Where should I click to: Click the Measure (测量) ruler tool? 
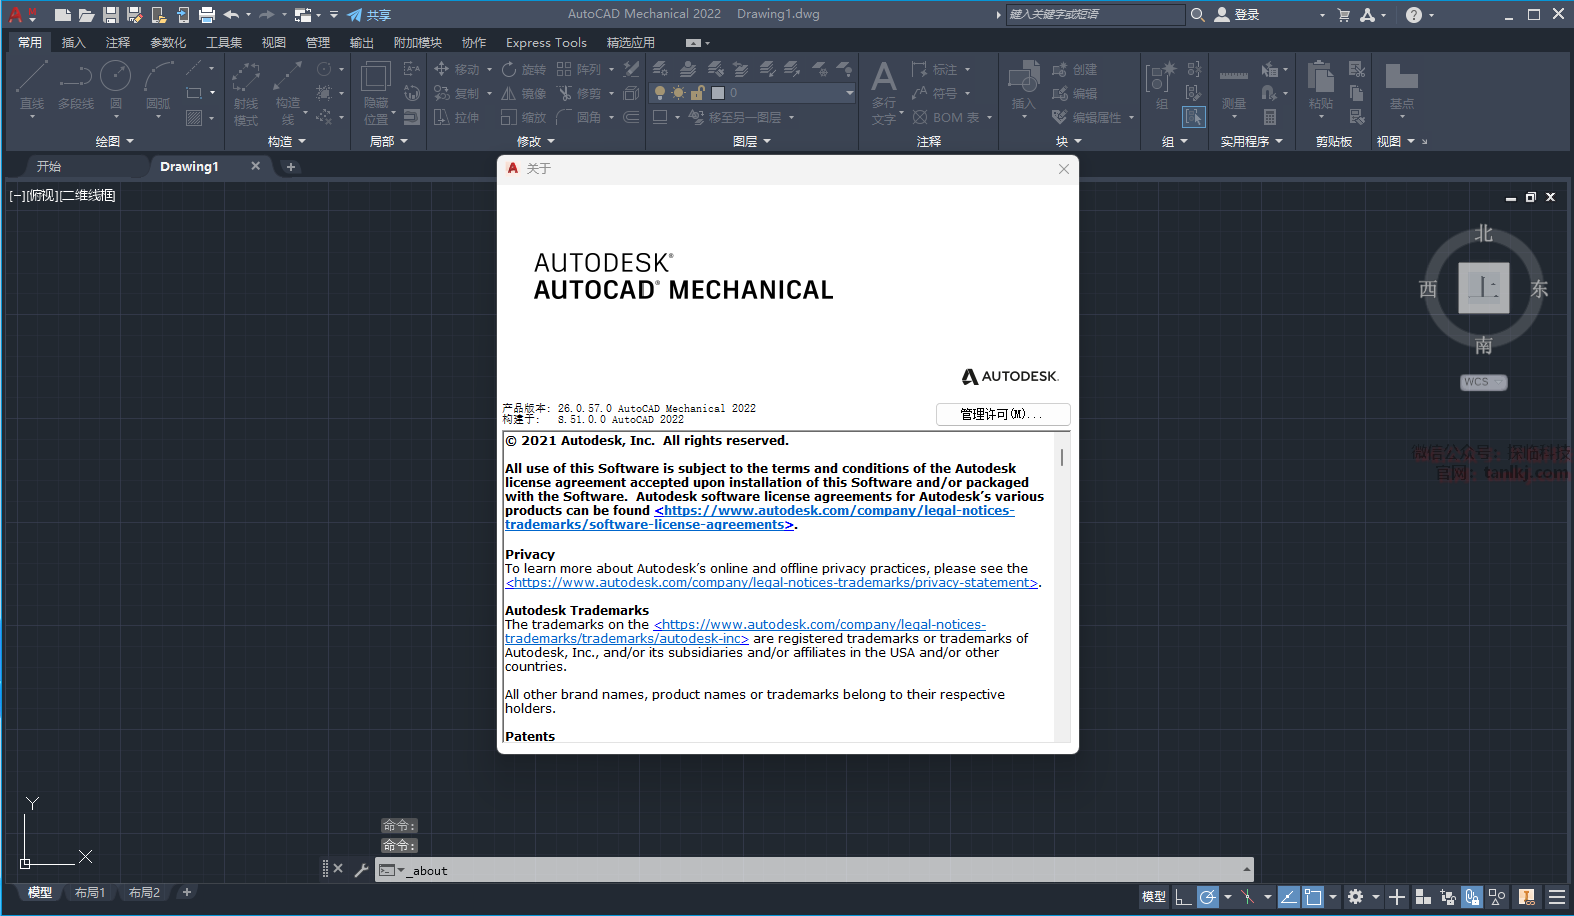1234,84
